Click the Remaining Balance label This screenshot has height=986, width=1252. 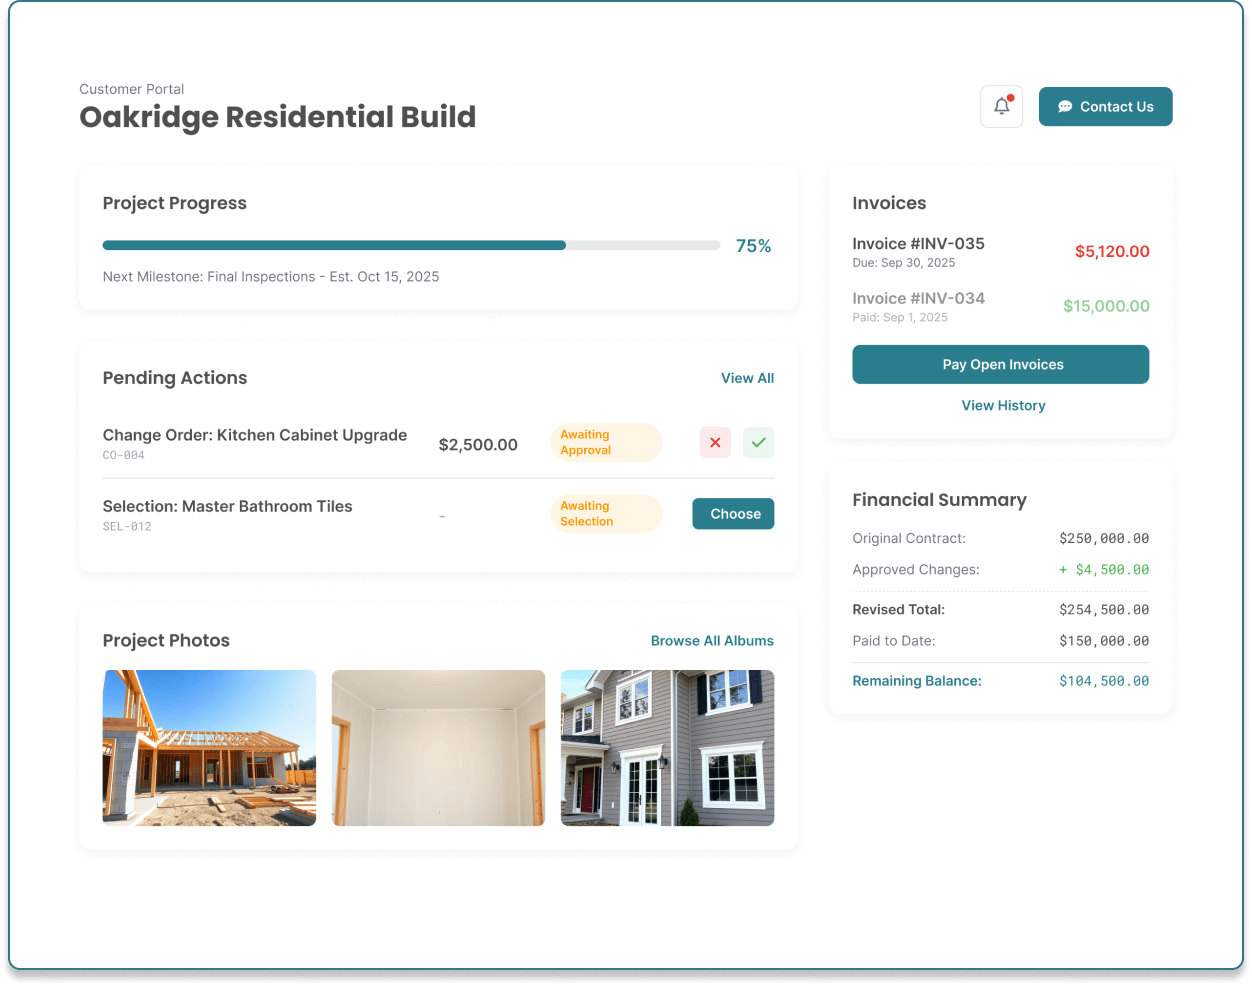click(917, 681)
